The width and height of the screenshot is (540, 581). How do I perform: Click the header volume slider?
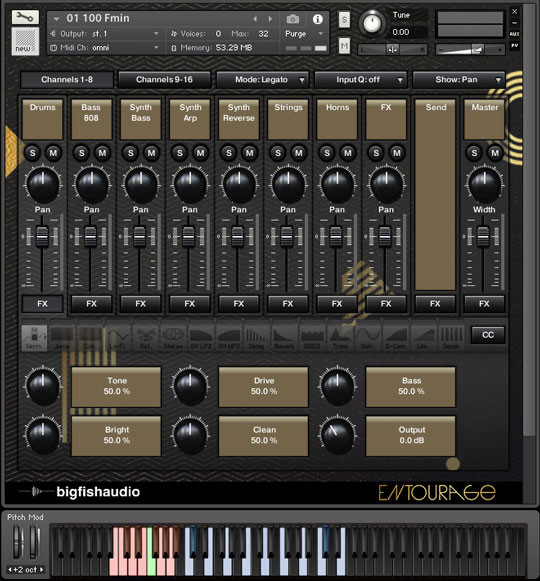point(471,49)
